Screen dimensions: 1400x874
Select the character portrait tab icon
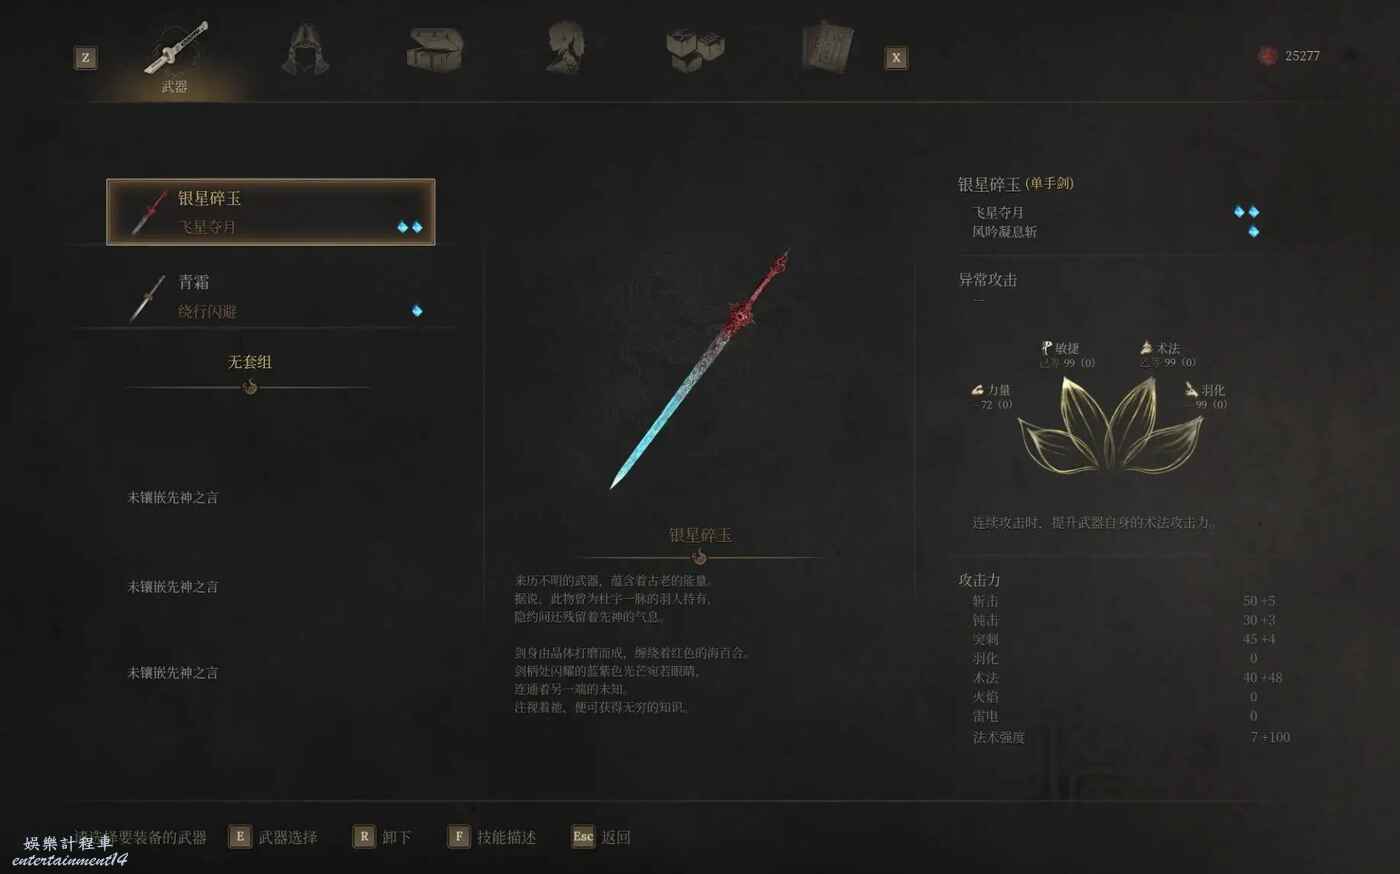pyautogui.click(x=566, y=48)
